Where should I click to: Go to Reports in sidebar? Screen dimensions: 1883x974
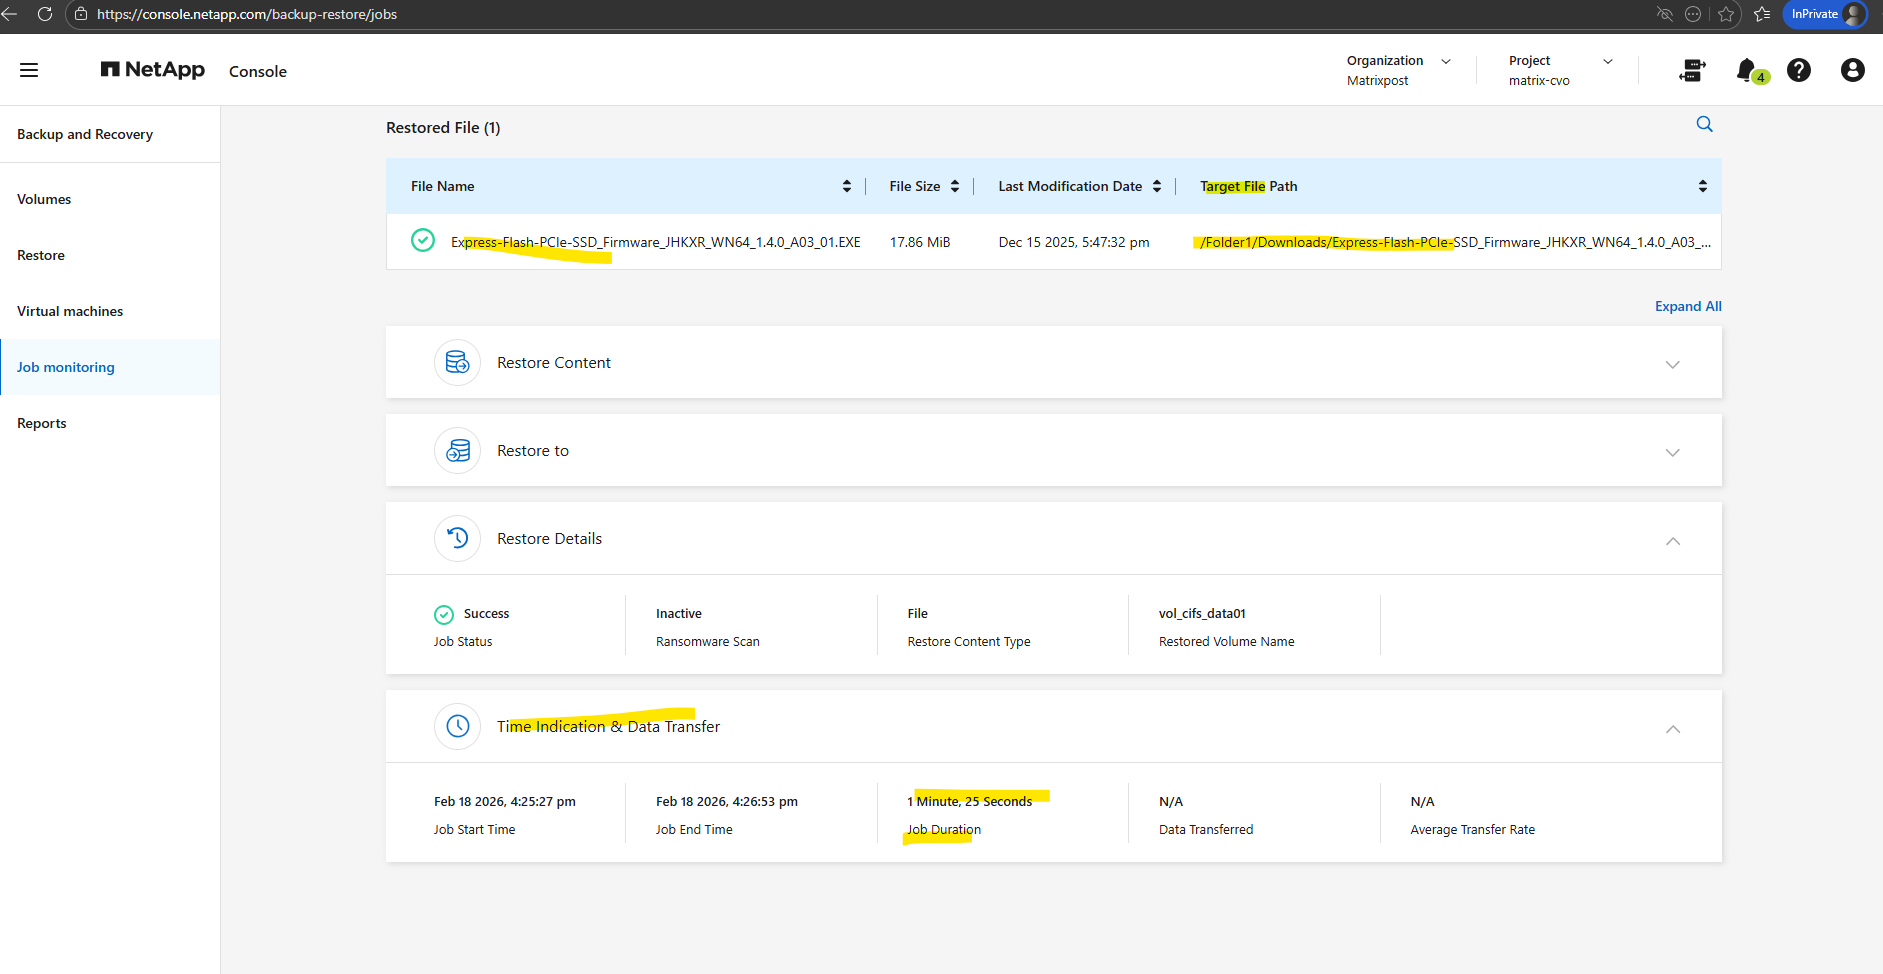pos(42,423)
